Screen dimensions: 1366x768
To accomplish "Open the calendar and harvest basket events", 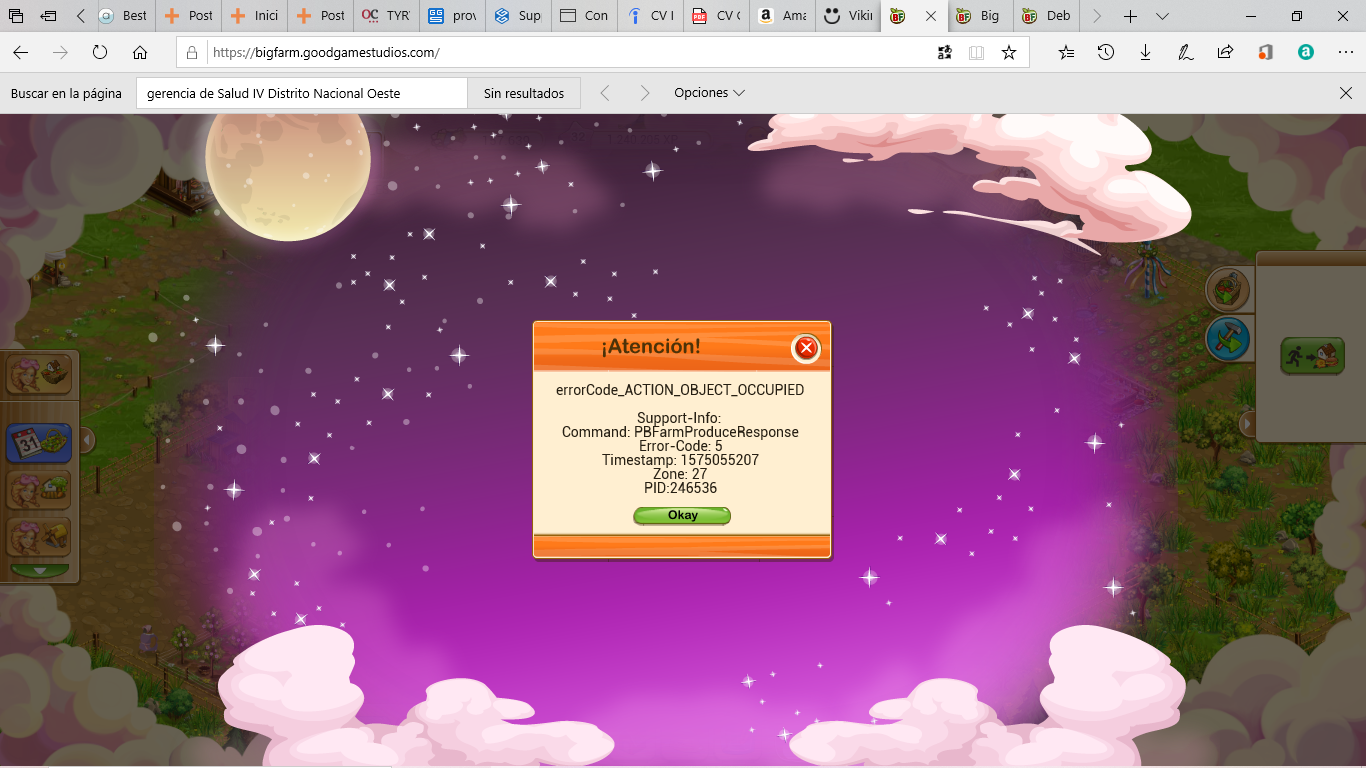I will click(39, 442).
